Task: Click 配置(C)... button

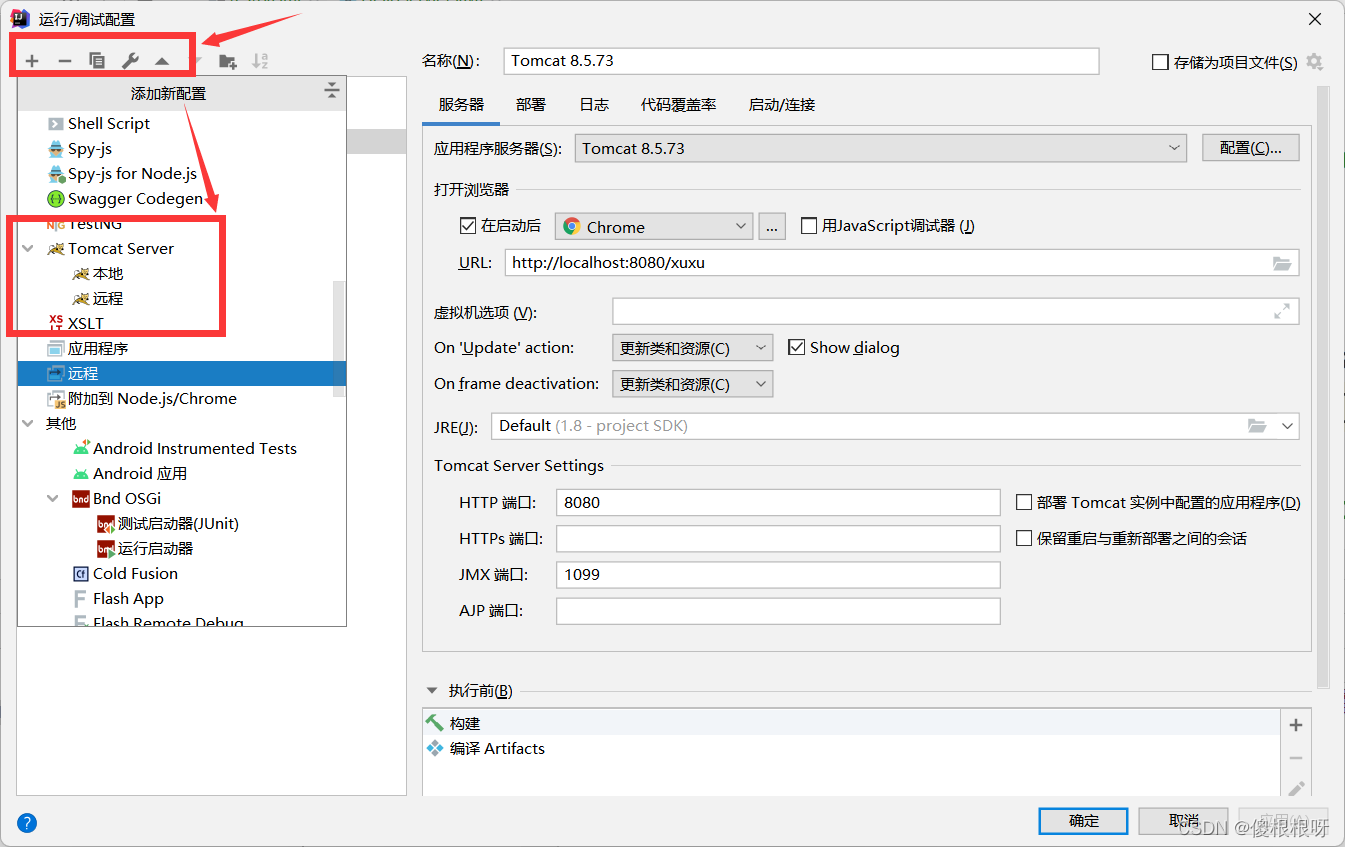Action: [x=1250, y=148]
